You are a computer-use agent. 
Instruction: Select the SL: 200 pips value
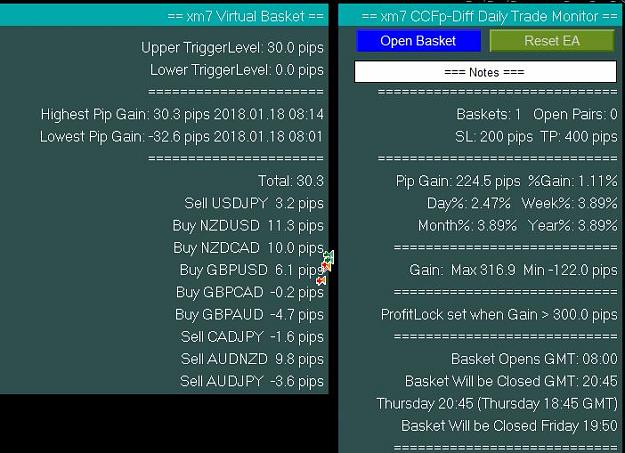494,137
